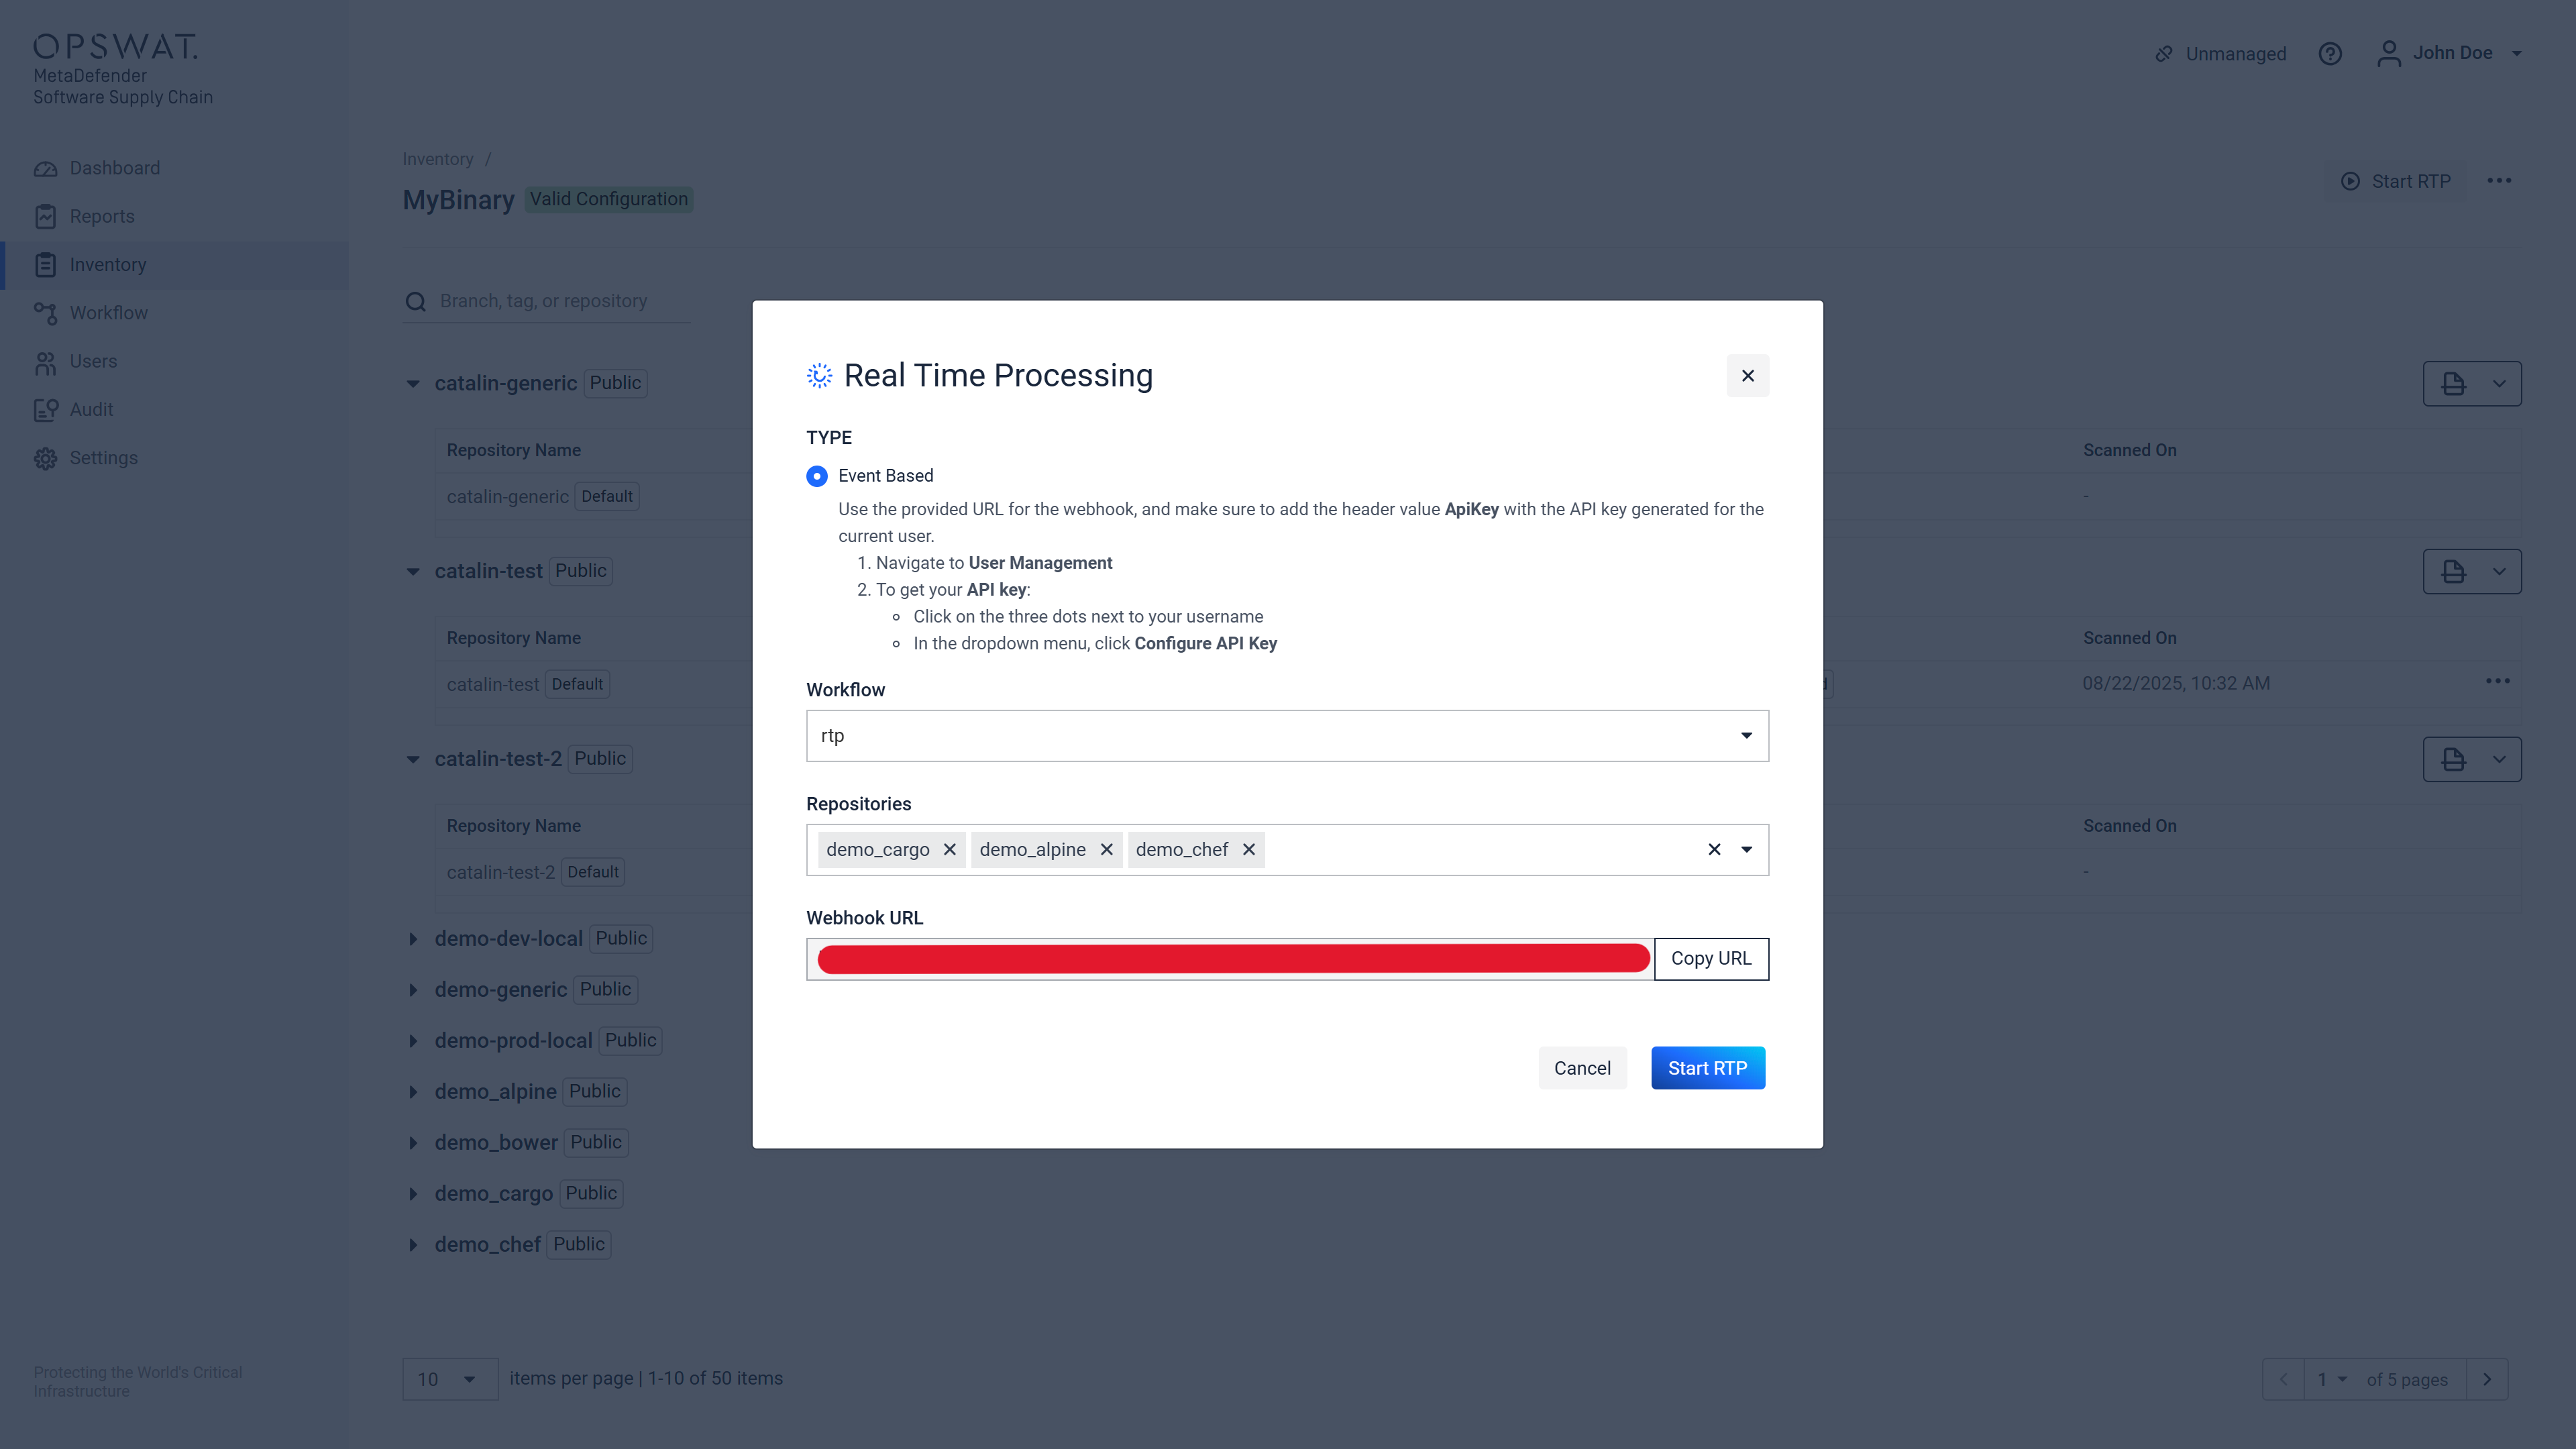This screenshot has width=2576, height=1449.
Task: Click the header Start RTP button
Action: [x=2396, y=181]
